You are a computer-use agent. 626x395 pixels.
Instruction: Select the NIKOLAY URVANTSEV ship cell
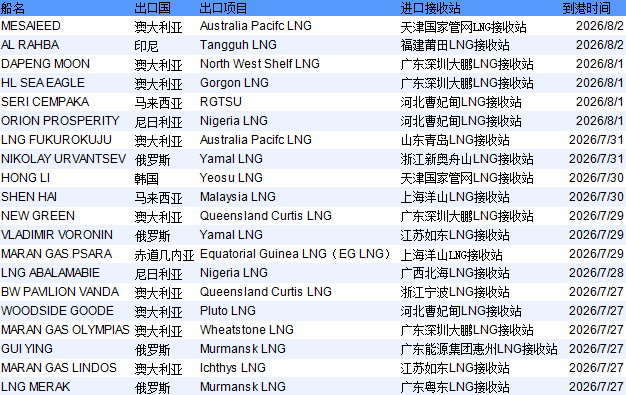point(63,159)
